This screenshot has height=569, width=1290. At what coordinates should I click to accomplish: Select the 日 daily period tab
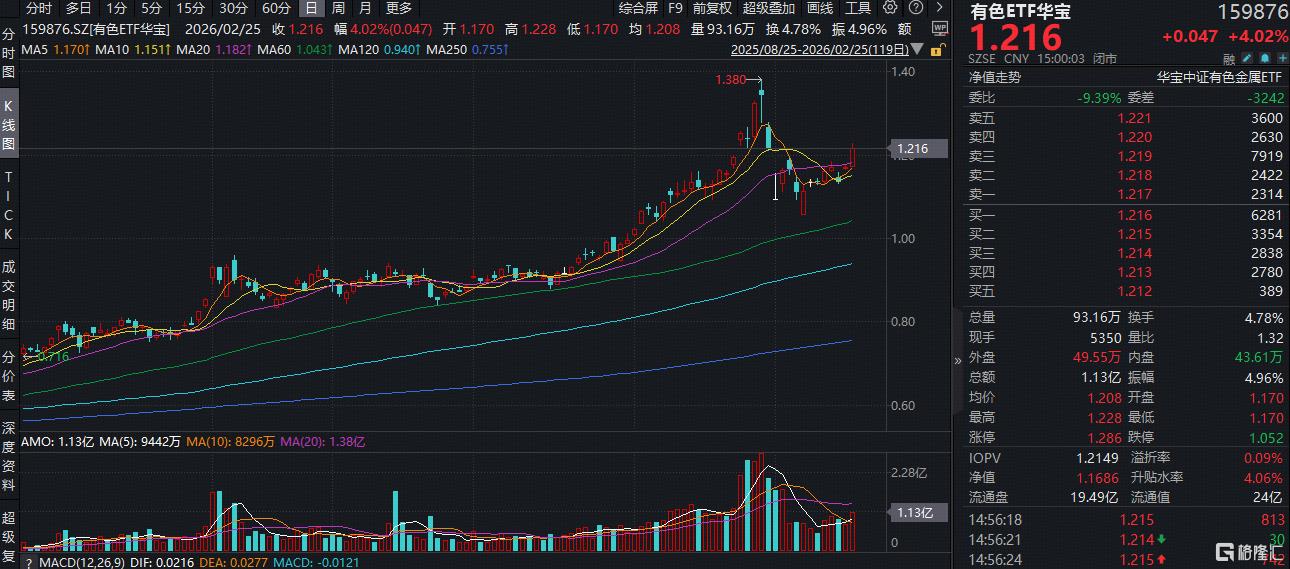pos(311,8)
